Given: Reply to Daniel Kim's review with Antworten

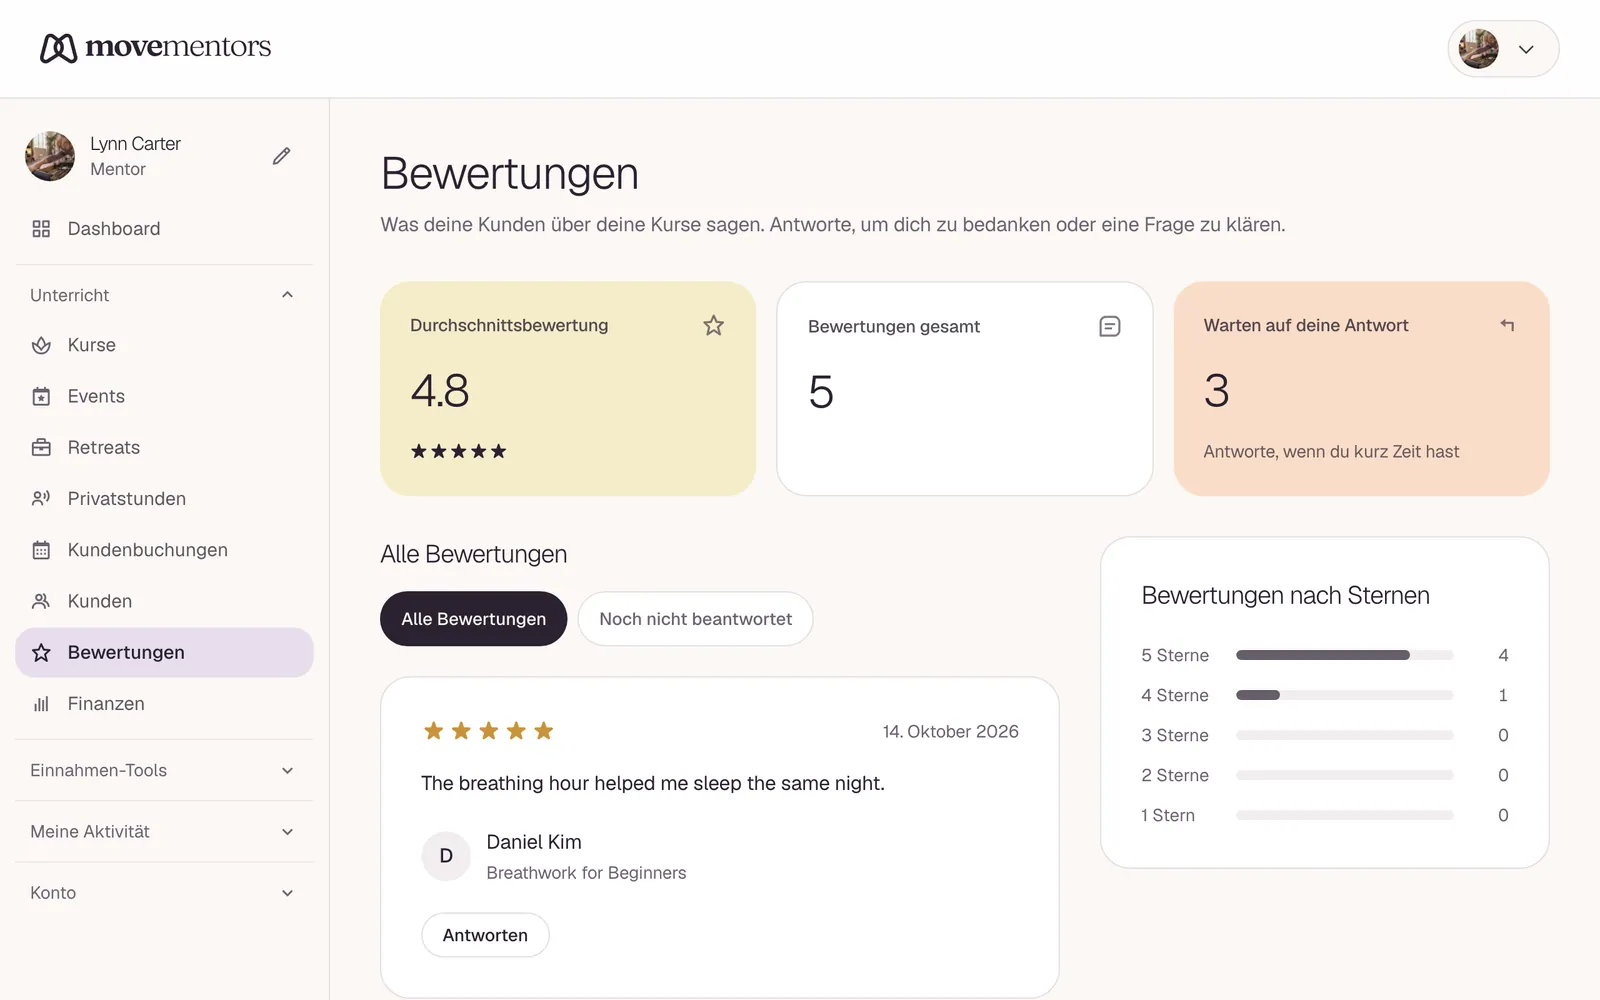Looking at the screenshot, I should (x=485, y=935).
